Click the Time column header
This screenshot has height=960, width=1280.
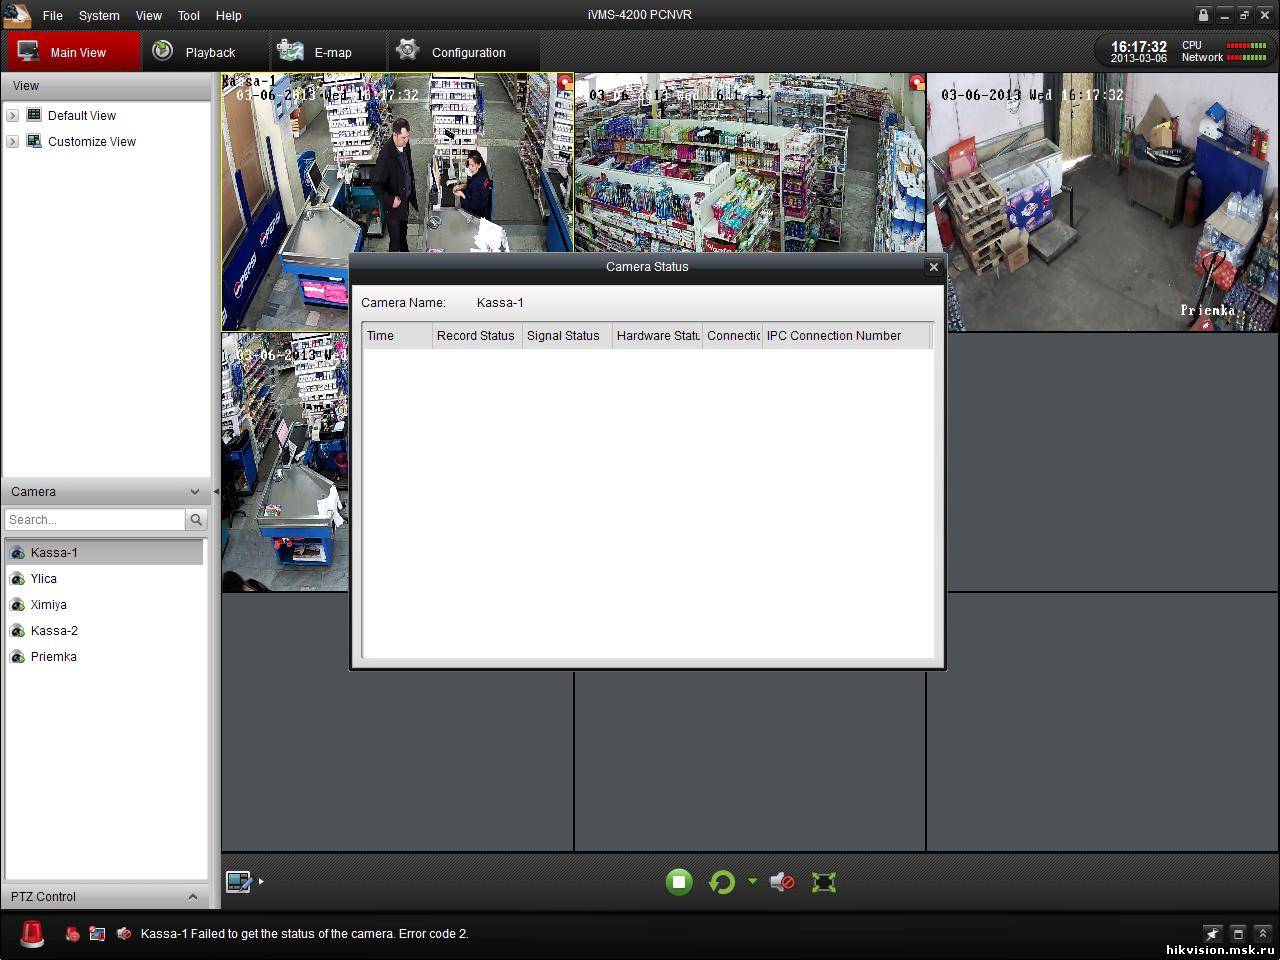tap(397, 336)
